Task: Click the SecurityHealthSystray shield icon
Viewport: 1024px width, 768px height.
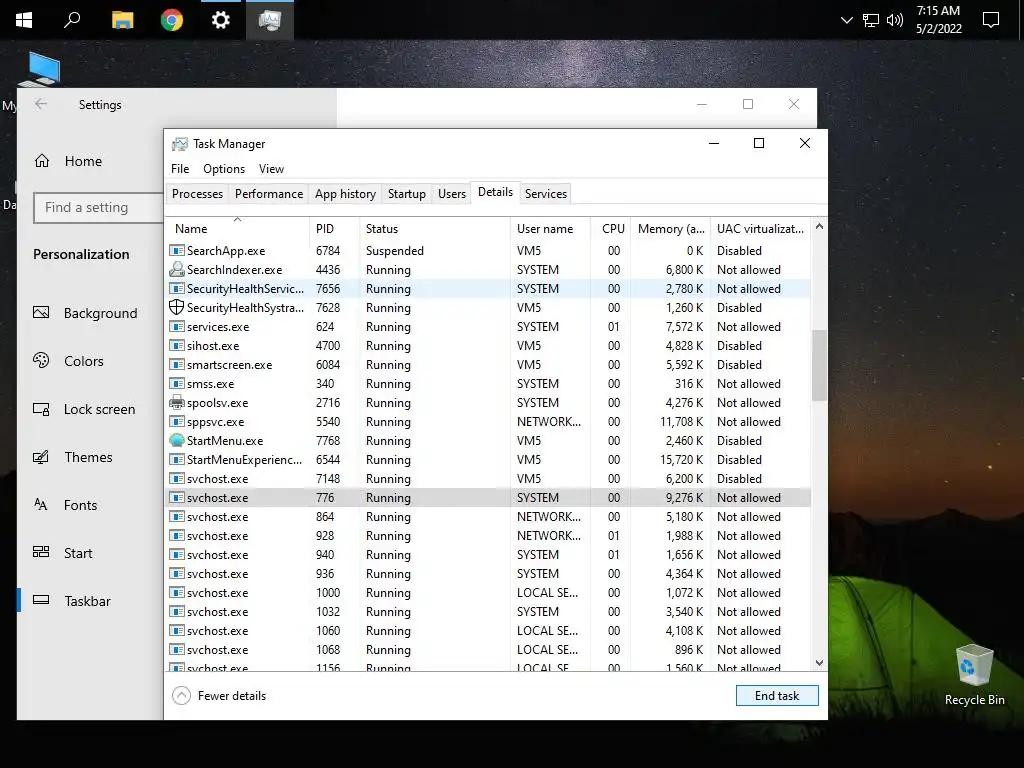Action: (x=176, y=308)
